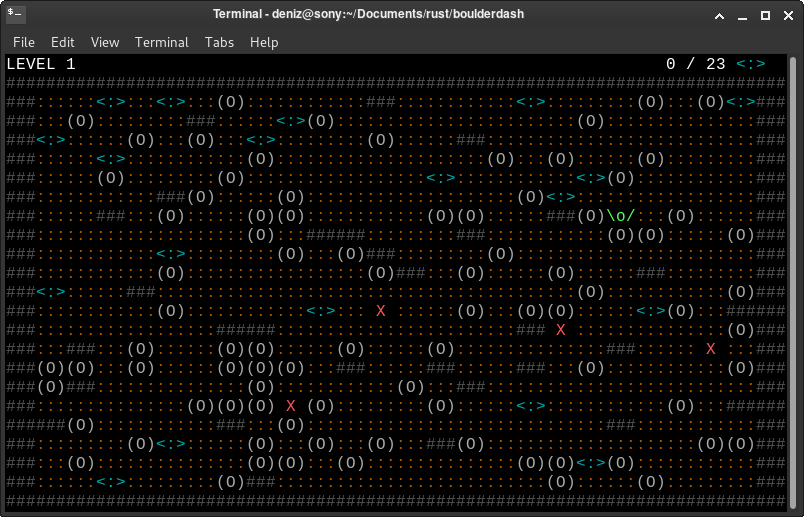Expand the Tabs menu
This screenshot has width=804, height=517.
click(x=219, y=42)
